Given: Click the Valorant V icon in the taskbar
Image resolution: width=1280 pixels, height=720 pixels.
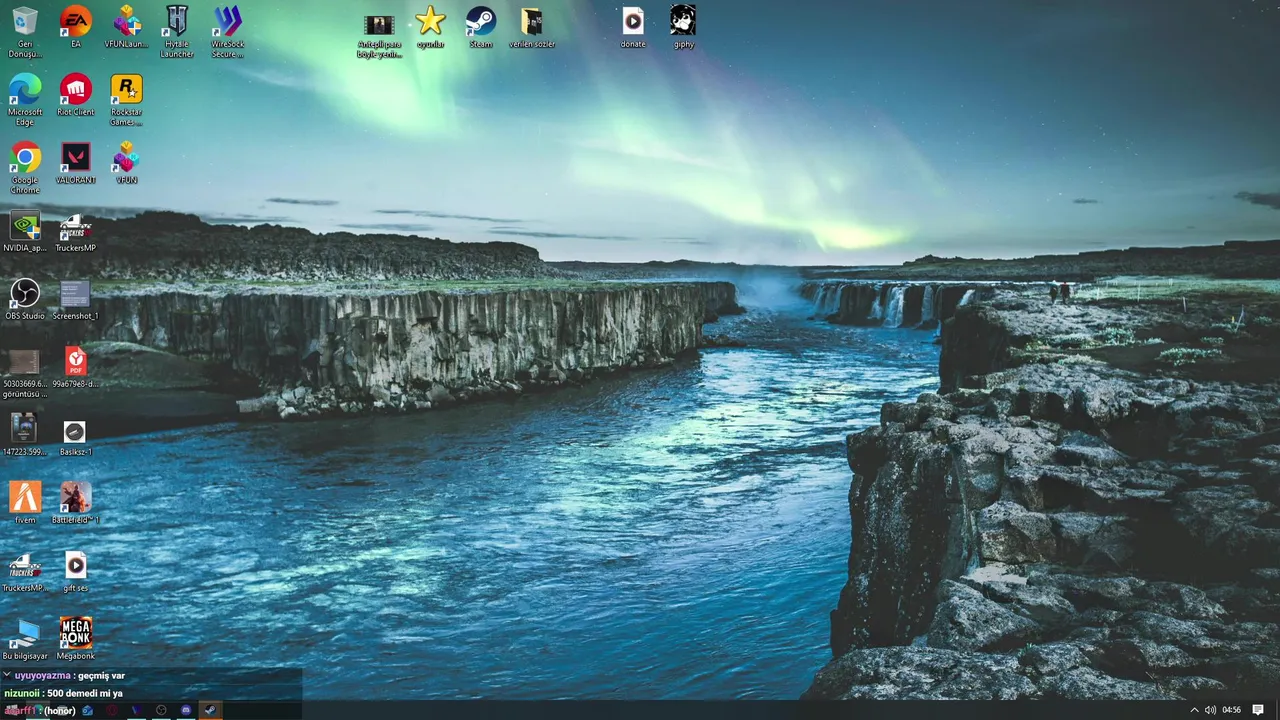Looking at the screenshot, I should [136, 710].
